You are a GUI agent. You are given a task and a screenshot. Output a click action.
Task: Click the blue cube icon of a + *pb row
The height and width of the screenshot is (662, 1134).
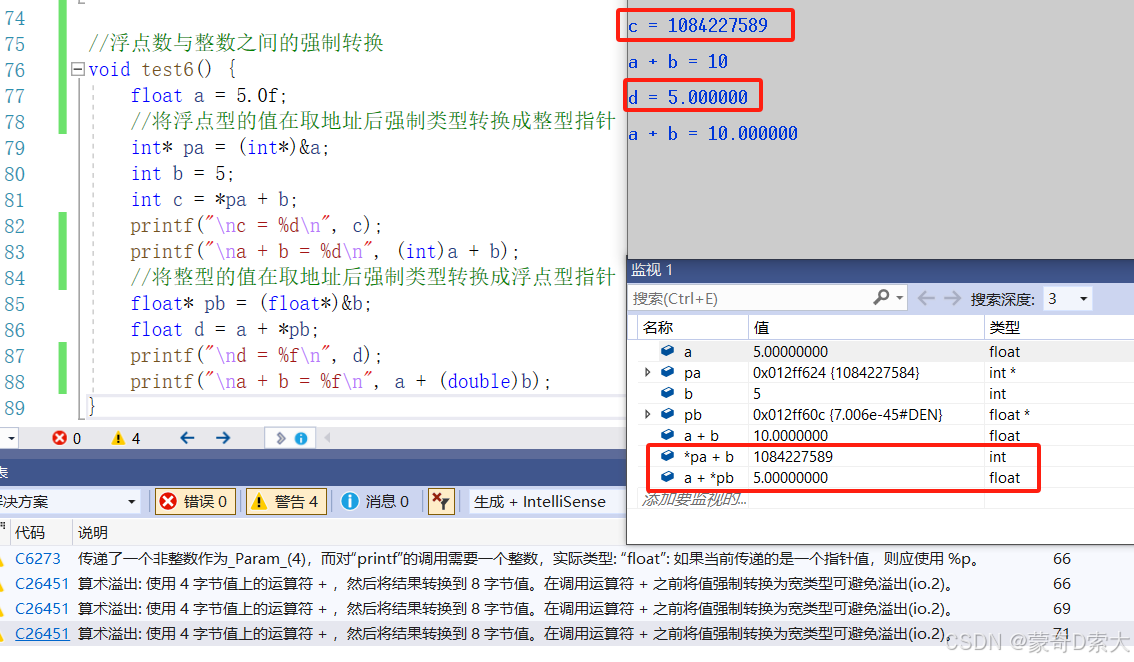tap(668, 477)
